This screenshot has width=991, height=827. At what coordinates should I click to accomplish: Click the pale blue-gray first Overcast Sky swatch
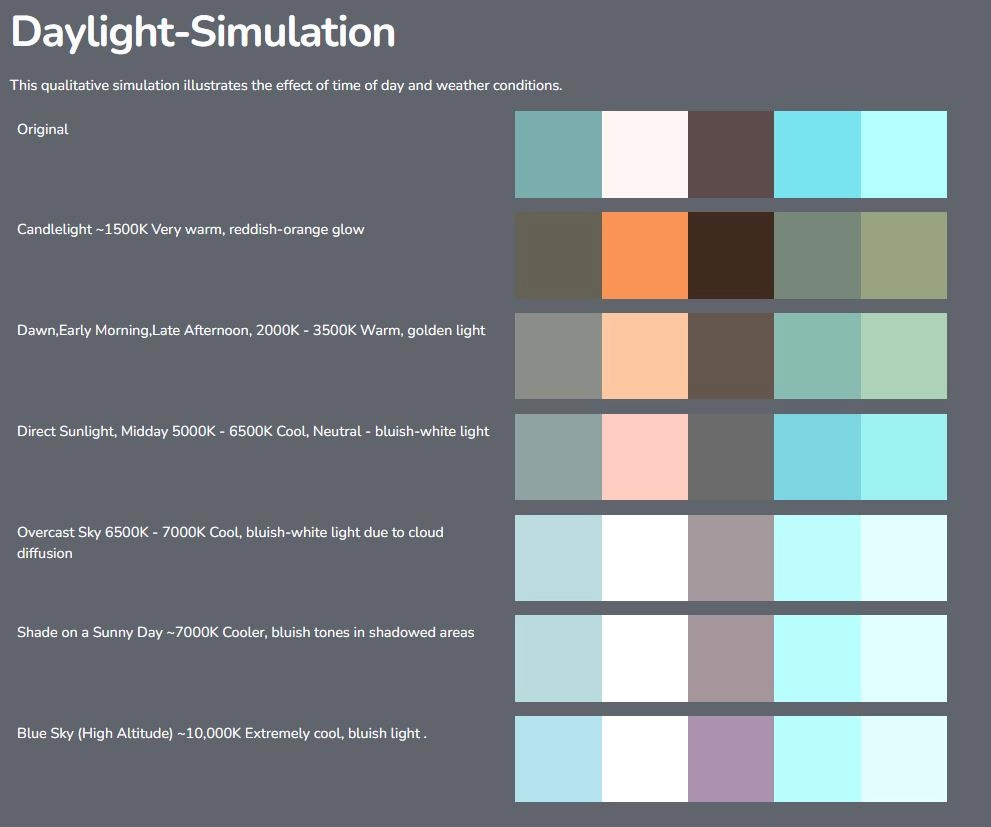(x=558, y=558)
